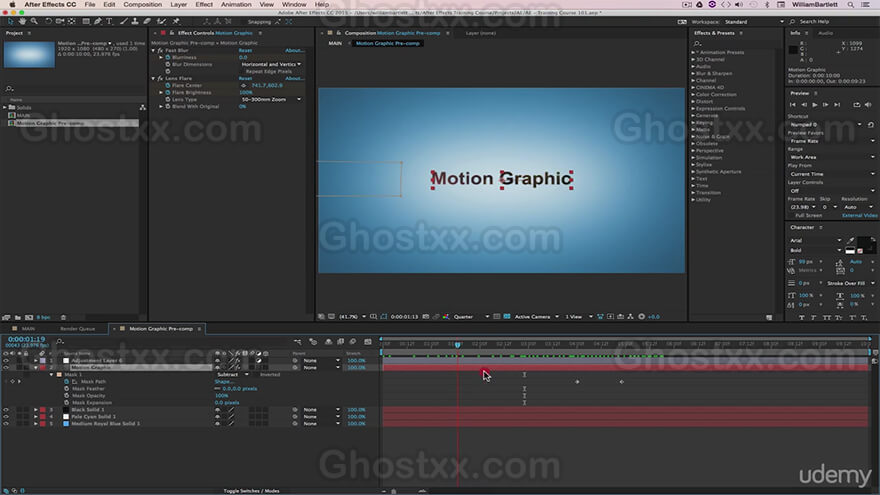Expand the Color Correction effects category
The image size is (880, 495).
(x=693, y=94)
